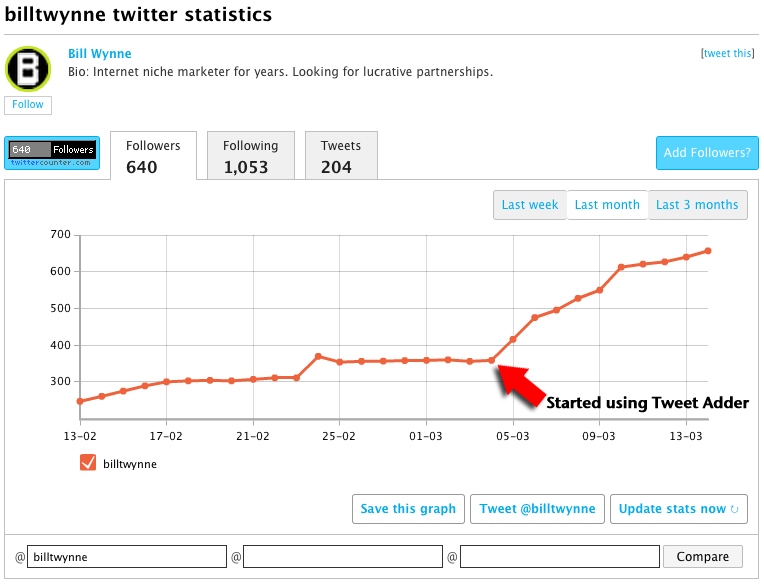Uncheck the billtwynne legend checkbox
The height and width of the screenshot is (584, 764).
(x=87, y=463)
